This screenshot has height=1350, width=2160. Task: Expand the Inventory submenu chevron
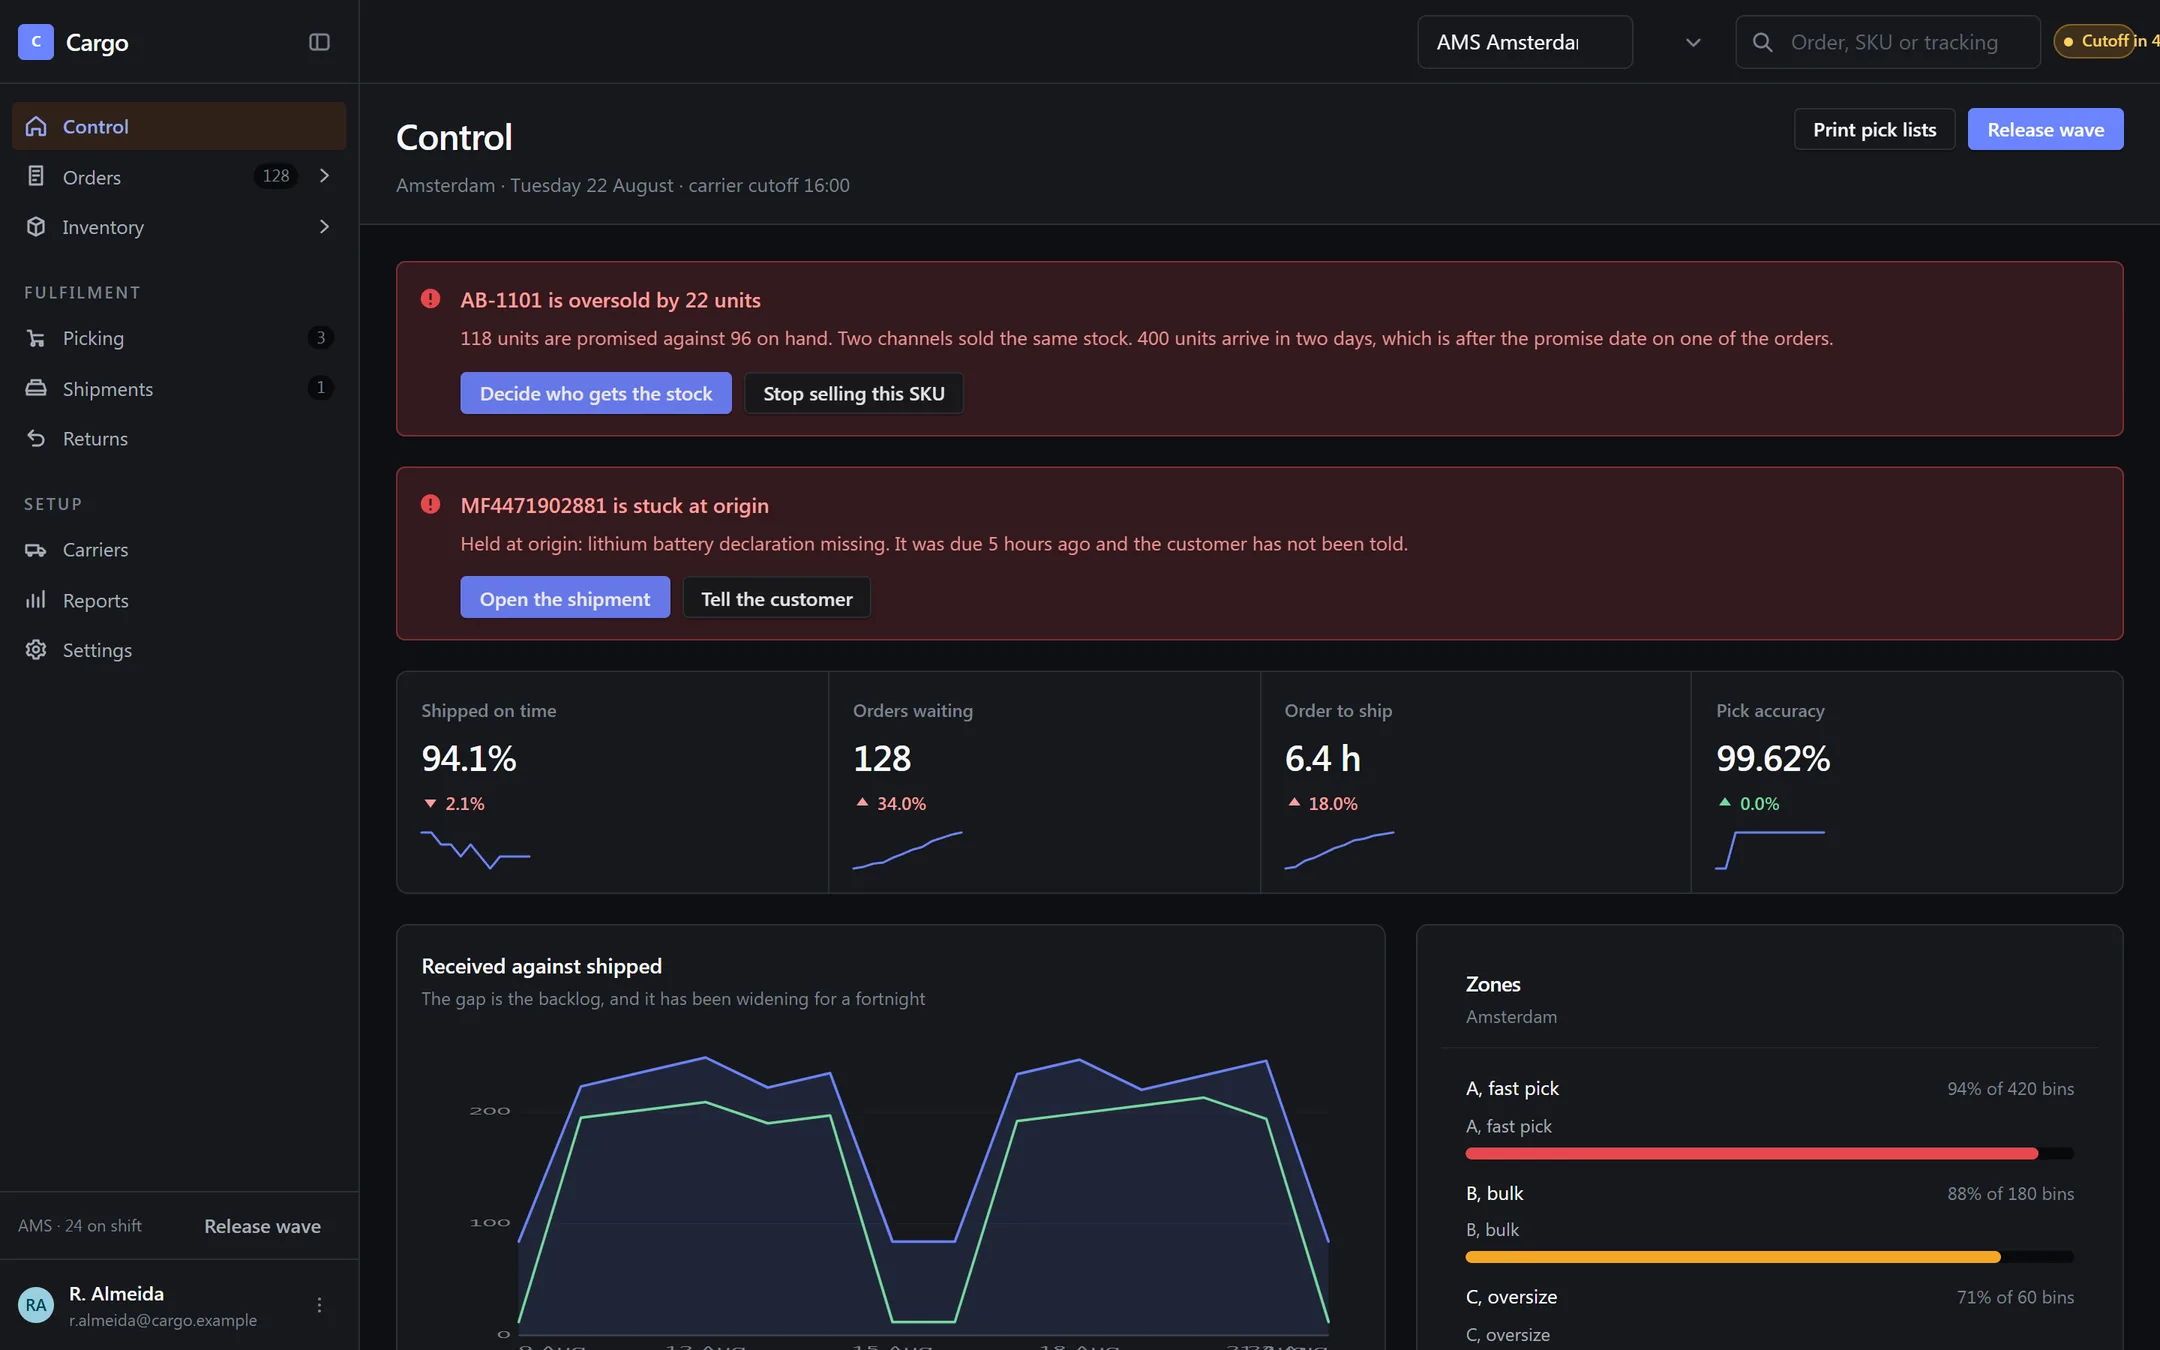[324, 227]
